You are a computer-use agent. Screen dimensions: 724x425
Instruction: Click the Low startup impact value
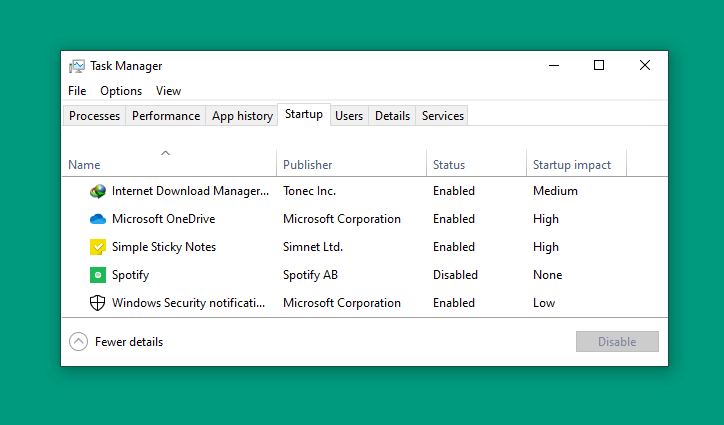[x=544, y=303]
